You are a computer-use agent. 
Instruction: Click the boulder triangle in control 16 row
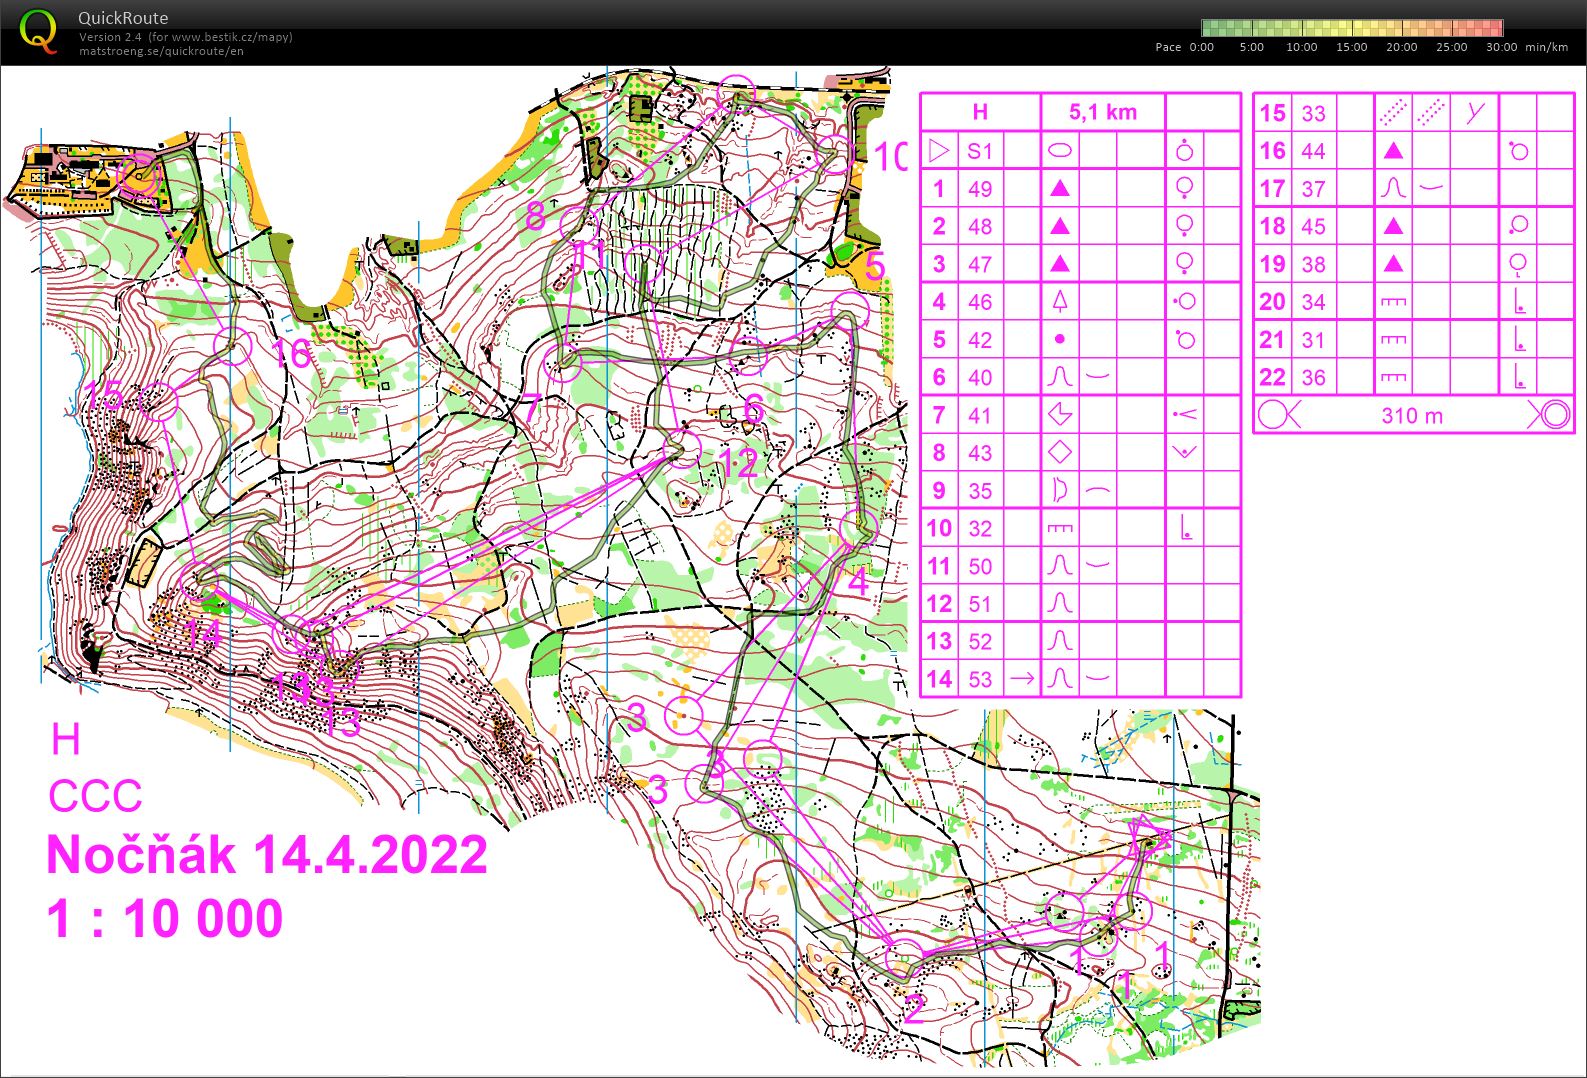[1393, 151]
